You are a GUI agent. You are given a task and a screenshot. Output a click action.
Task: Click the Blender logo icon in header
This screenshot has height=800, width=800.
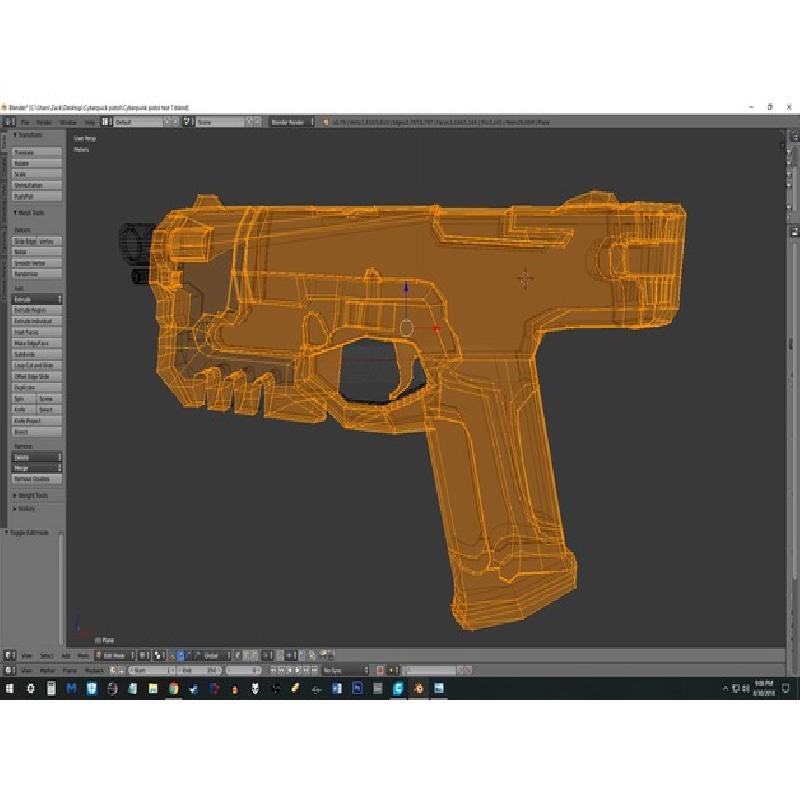pyautogui.click(x=326, y=122)
